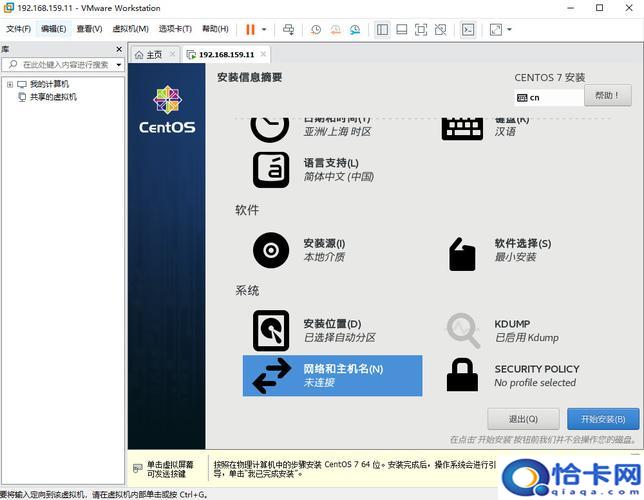The height and width of the screenshot is (500, 644).
Task: Open 语言支持(L) language icon
Action: coord(271,170)
